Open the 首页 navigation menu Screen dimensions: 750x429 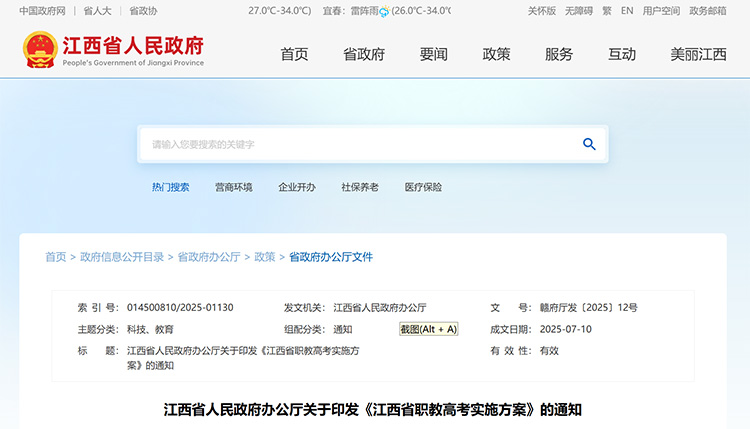click(x=294, y=55)
